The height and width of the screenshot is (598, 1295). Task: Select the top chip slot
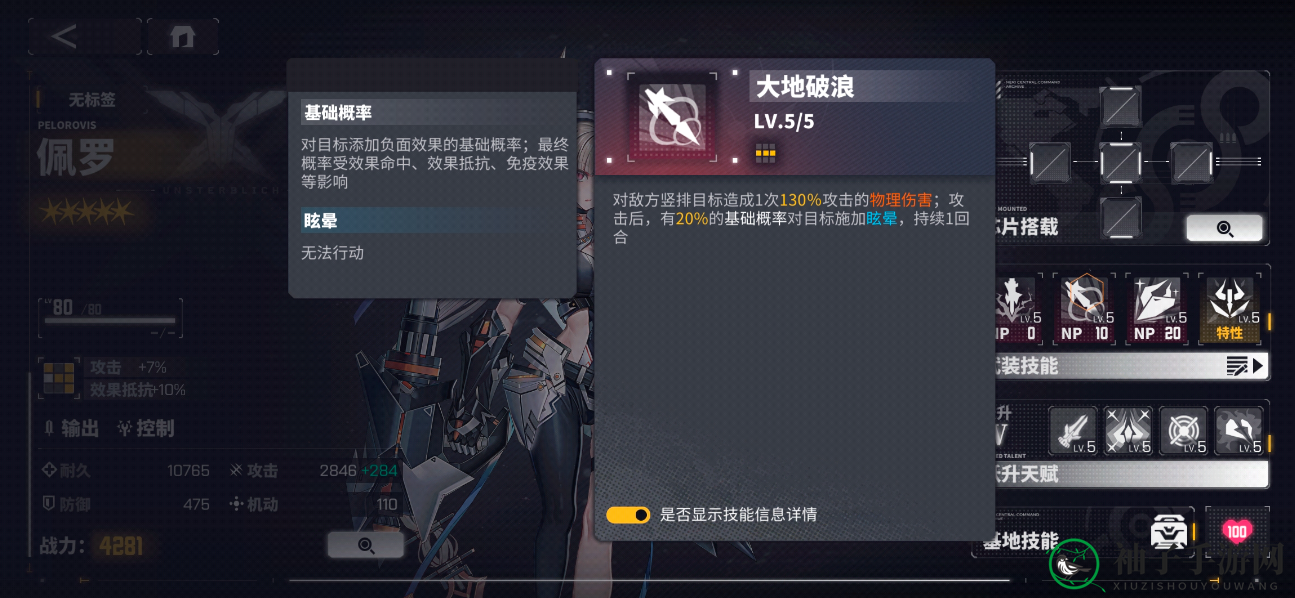[x=1120, y=106]
